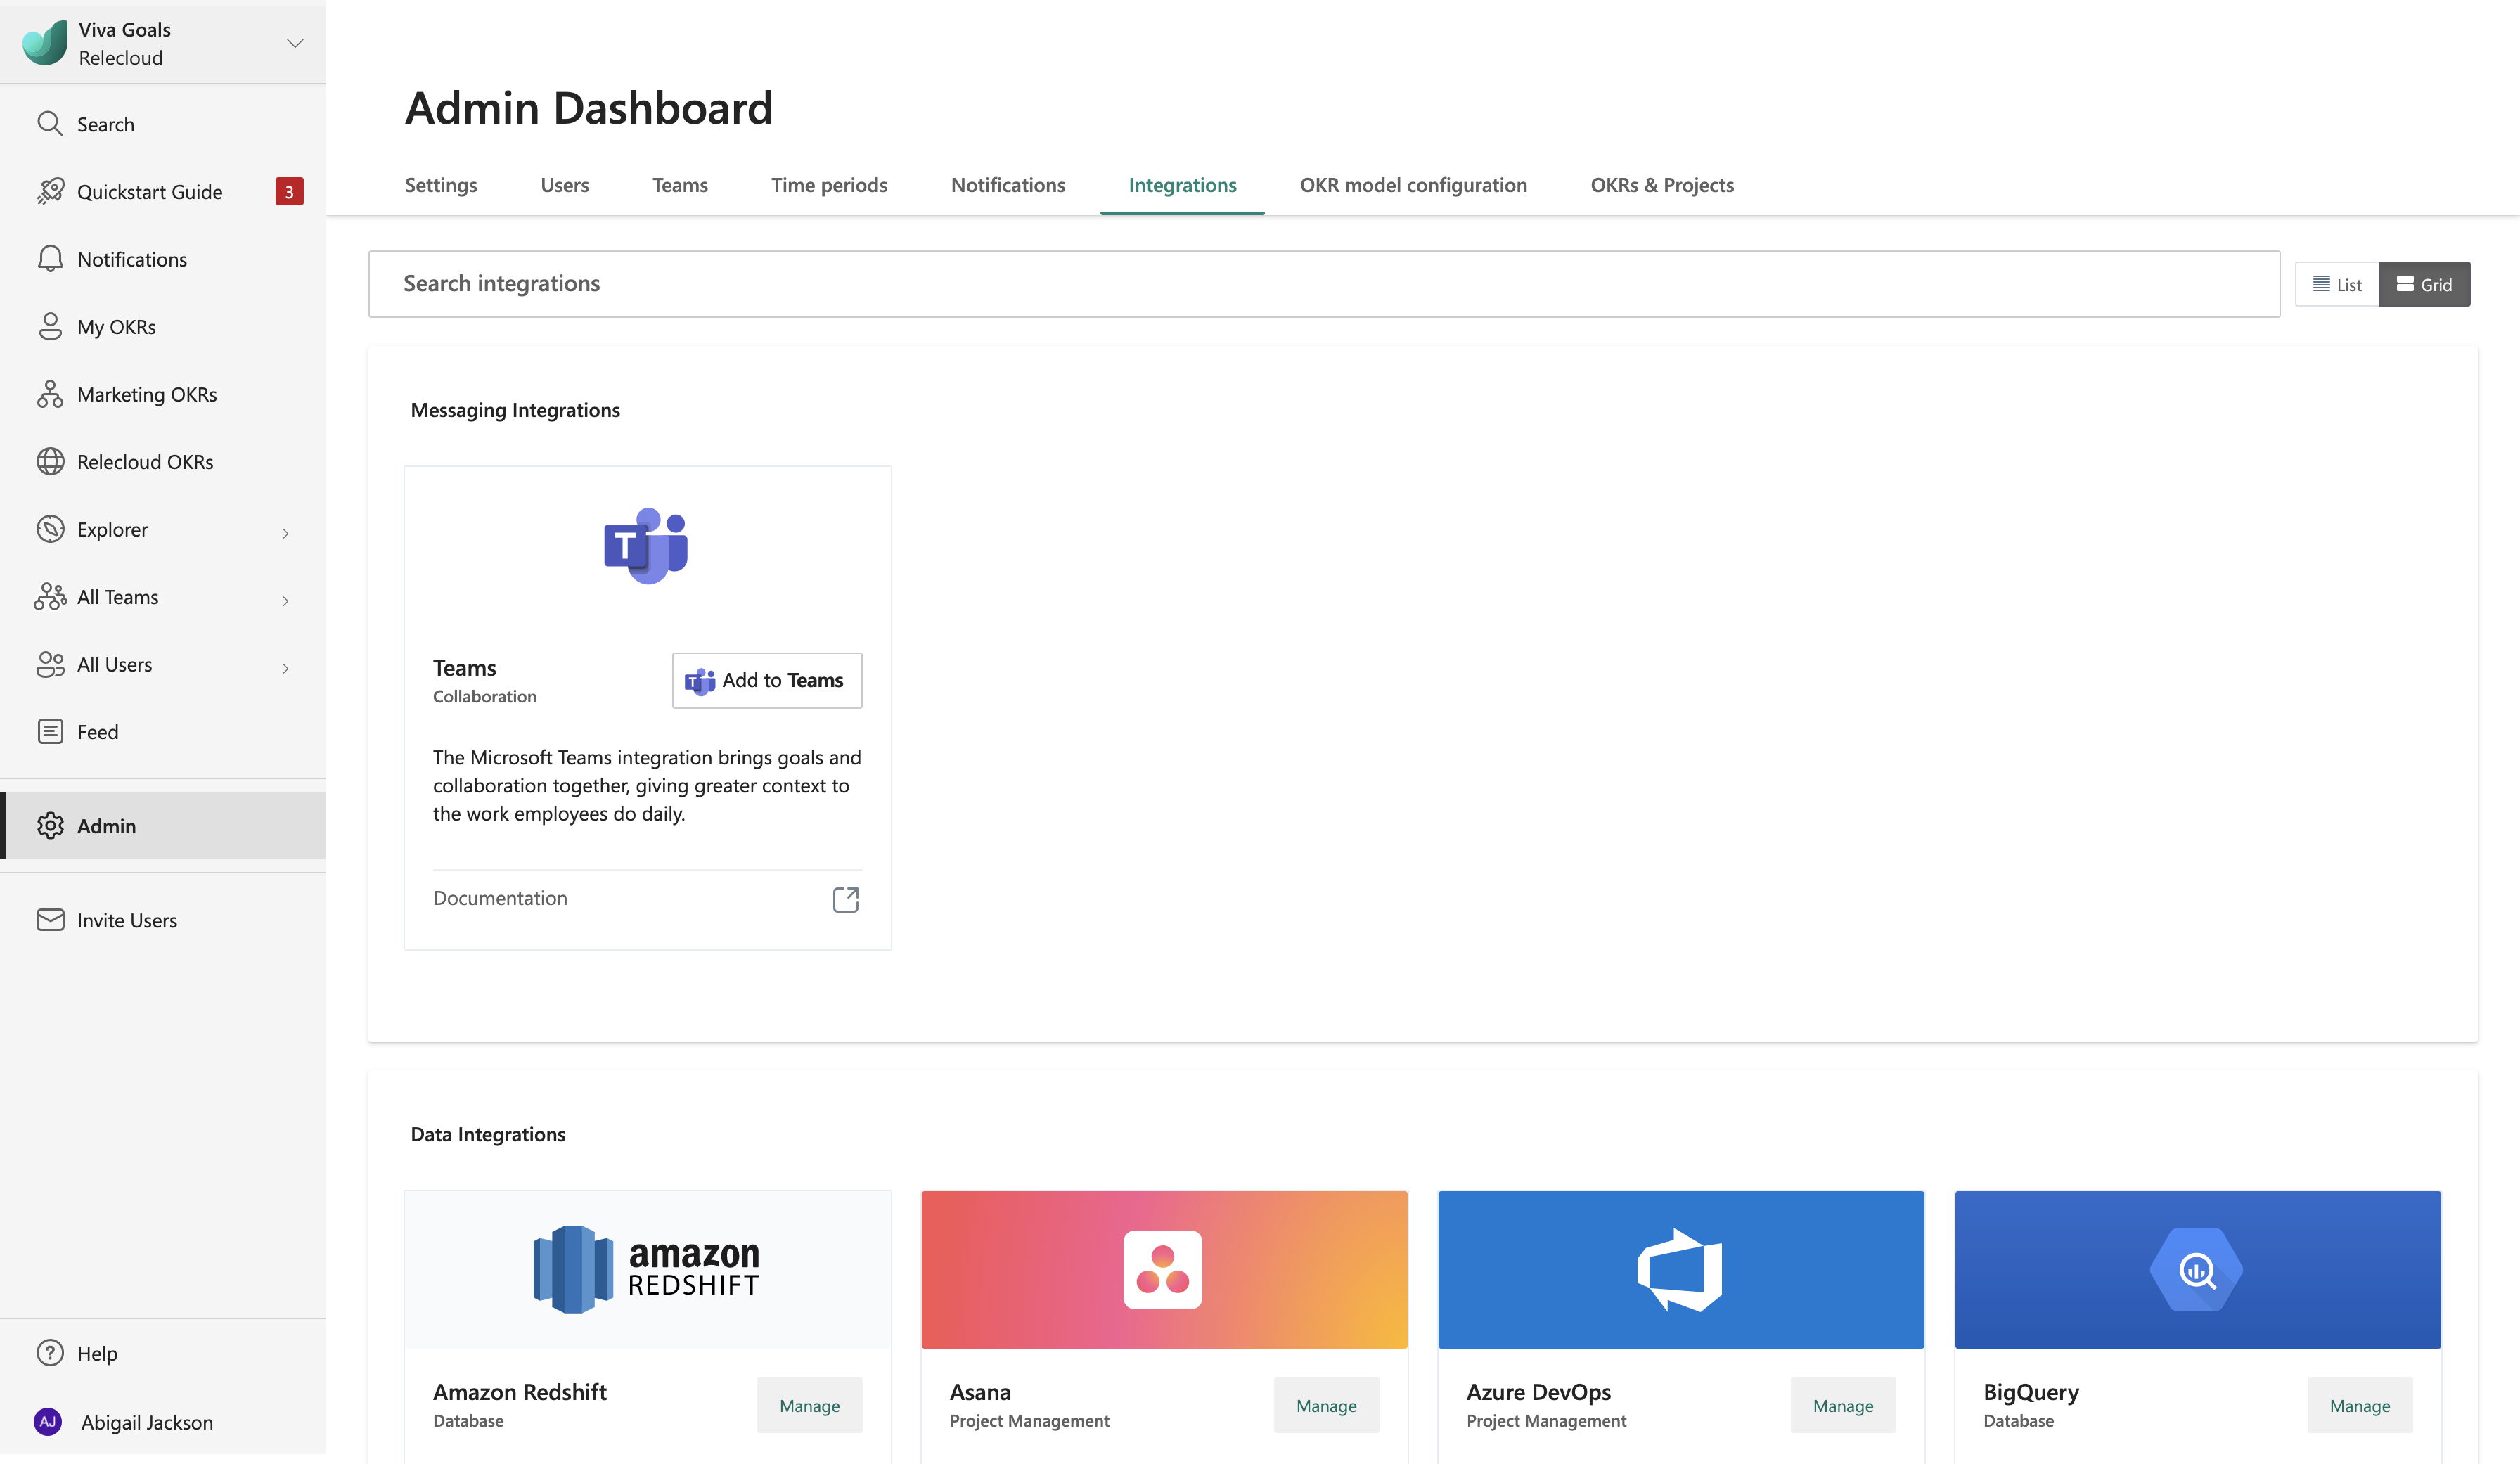This screenshot has width=2520, height=1464.
Task: Click the Admin menu icon in sidebar
Action: 51,824
